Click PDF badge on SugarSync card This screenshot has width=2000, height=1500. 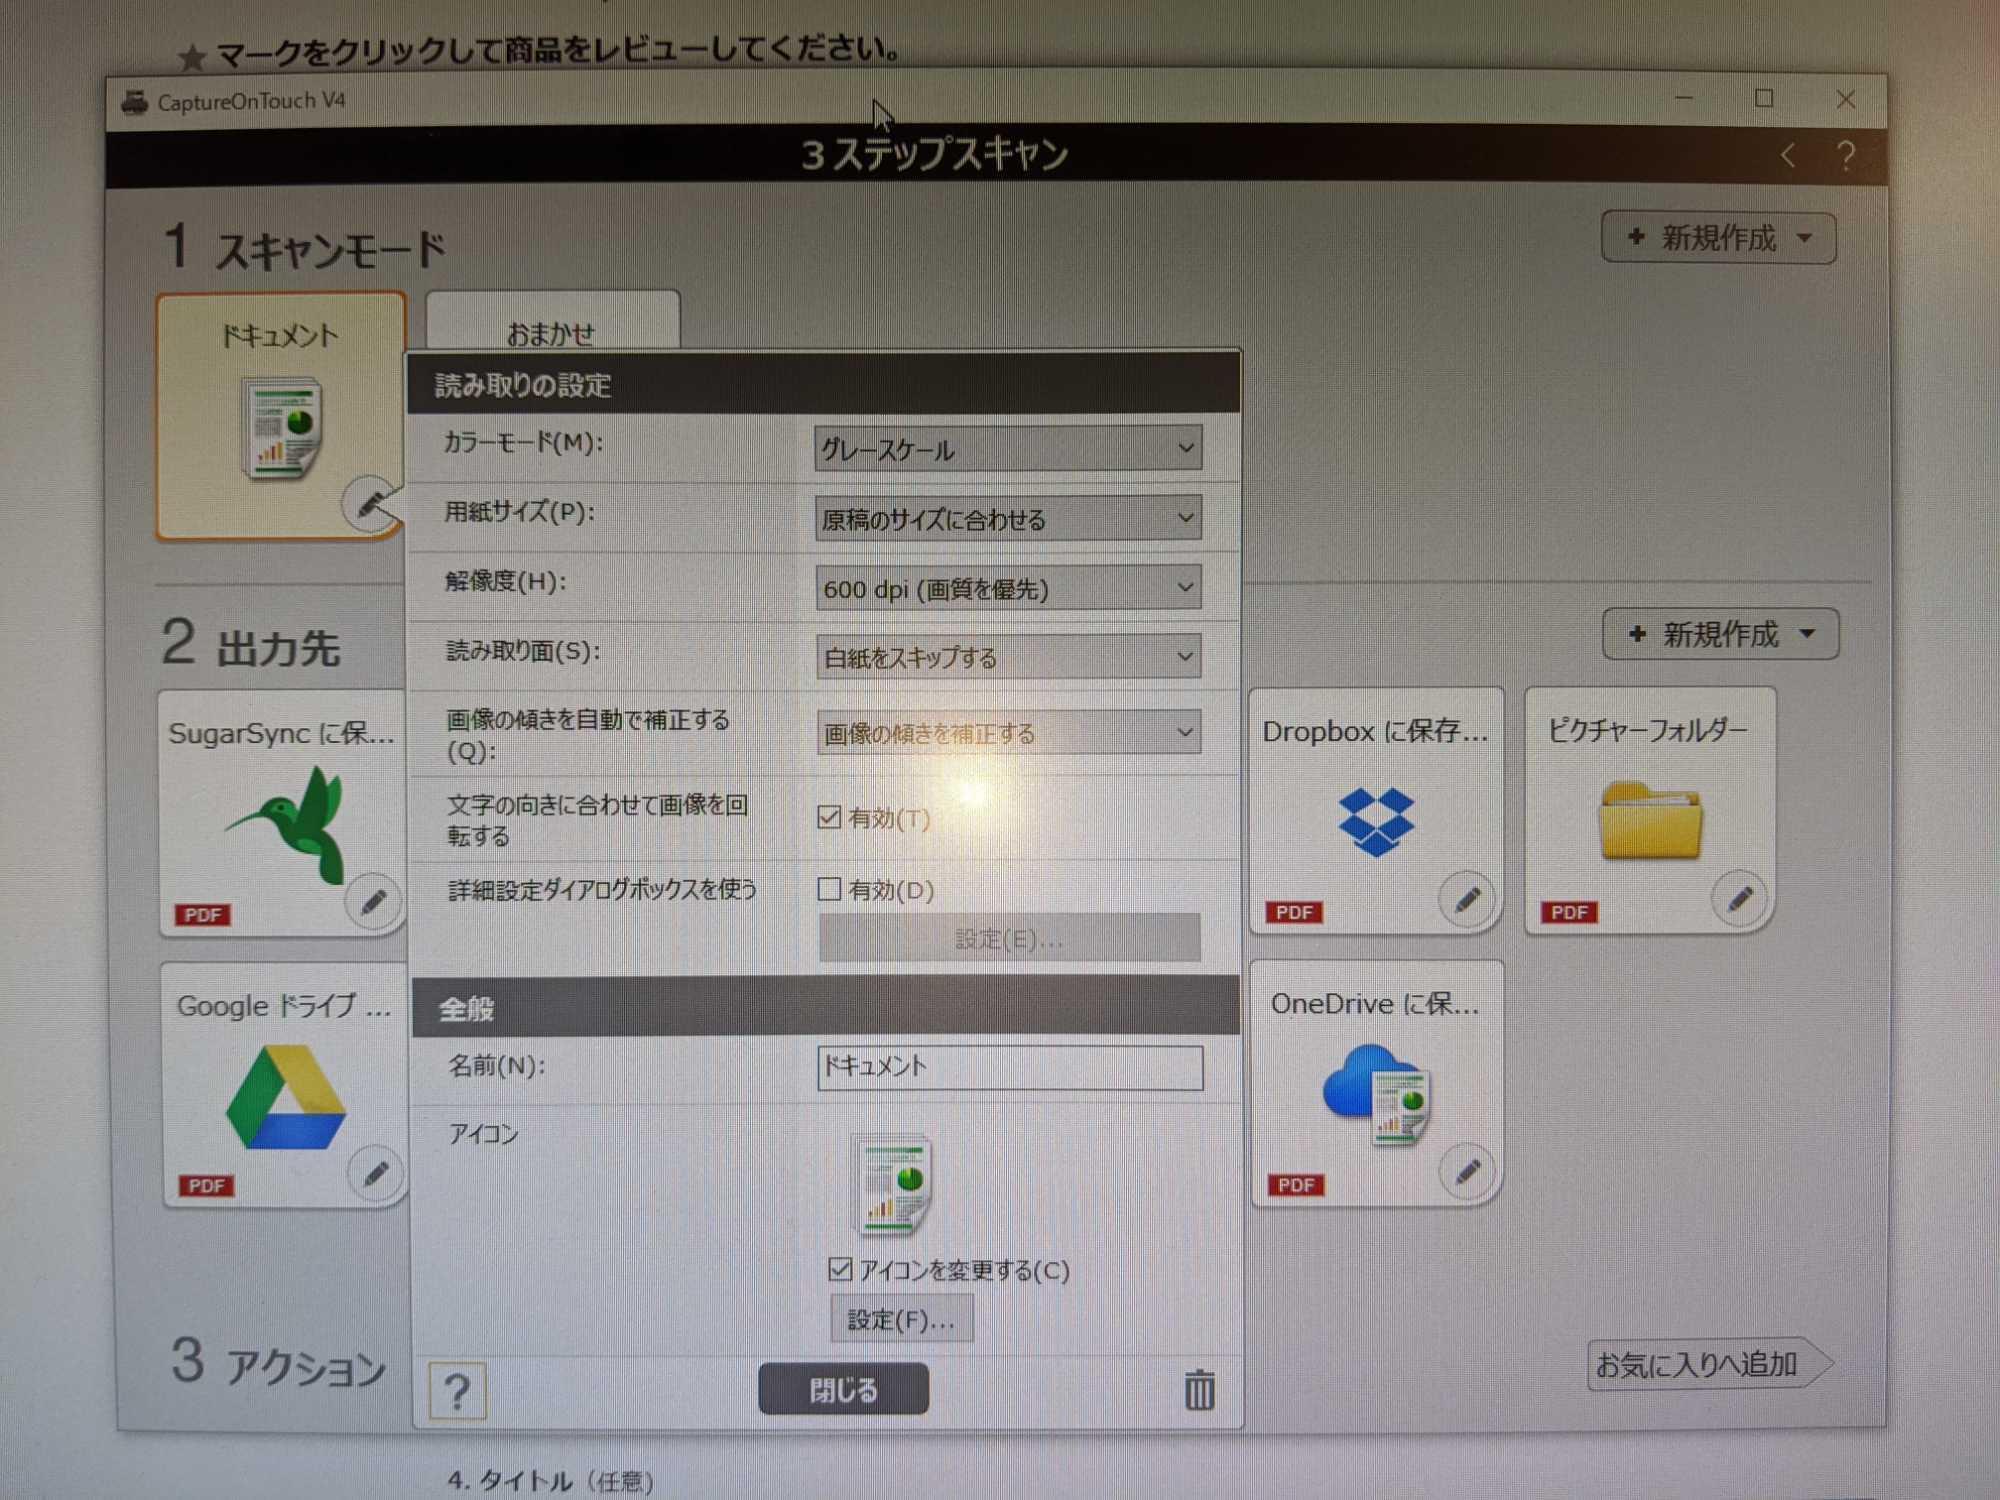[203, 914]
